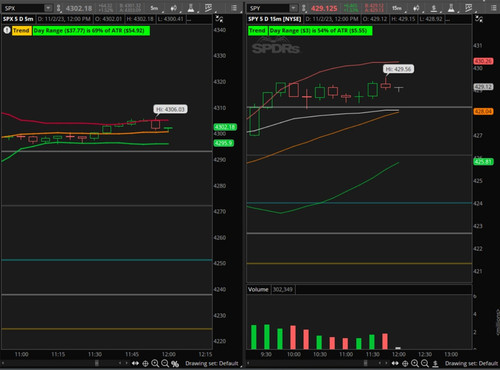
Task: Toggle SPX chart cursor sync icon
Action: coord(219,19)
